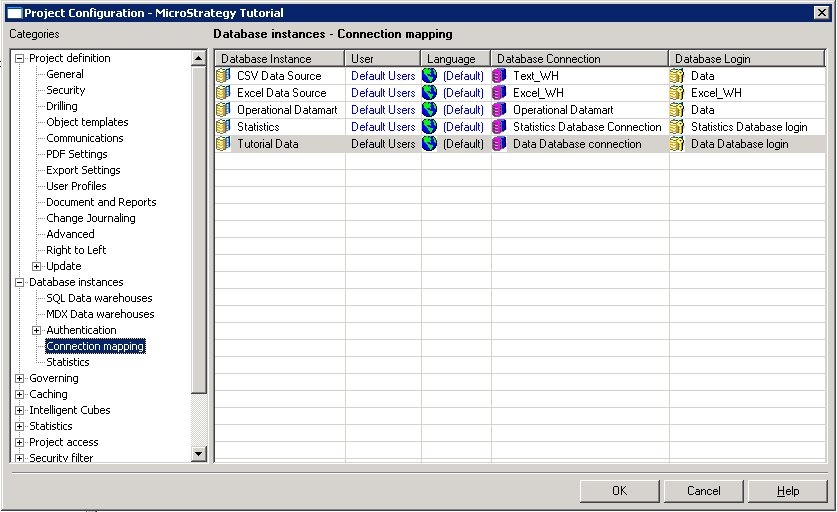Click the globe language icon in Statistics row
The image size is (837, 512).
[x=429, y=127]
